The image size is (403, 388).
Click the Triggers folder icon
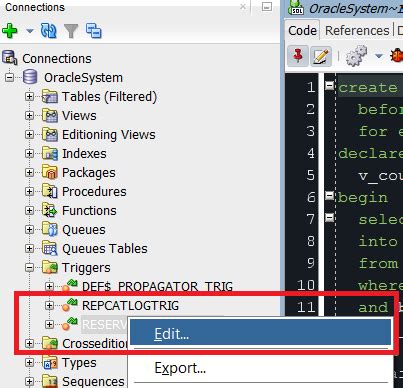[x=50, y=267]
